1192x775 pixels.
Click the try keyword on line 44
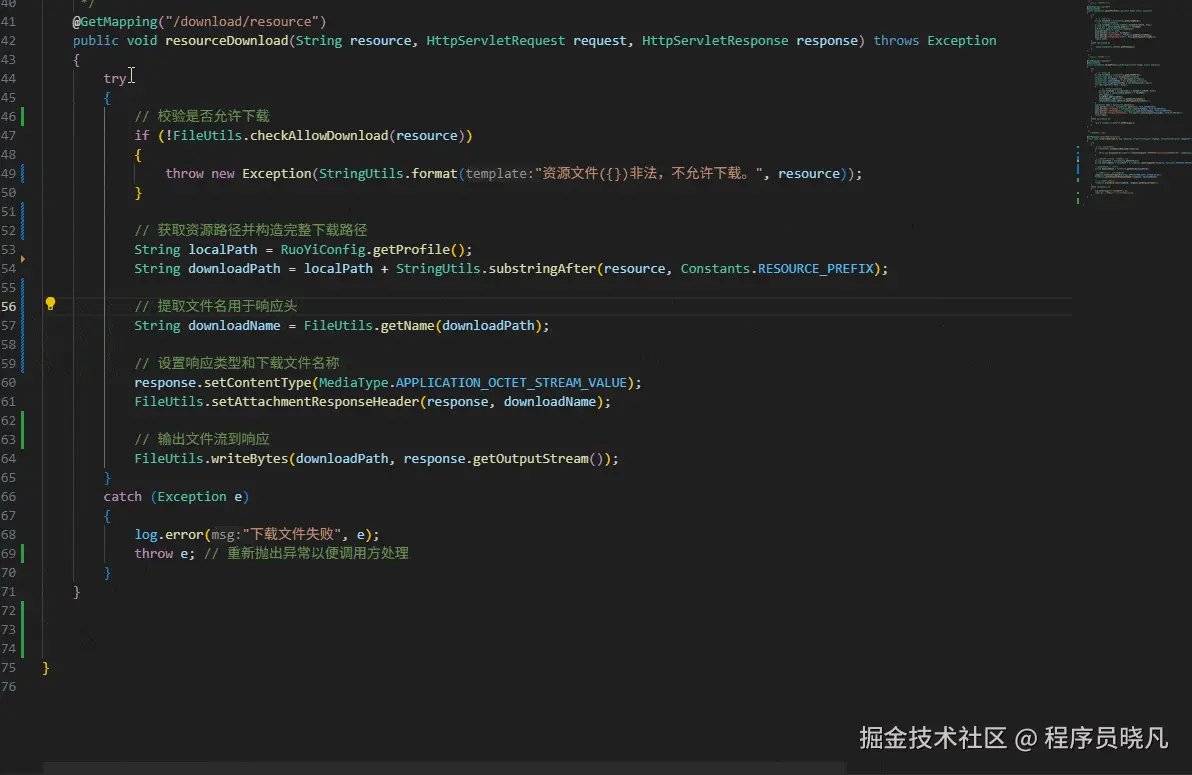pos(115,78)
